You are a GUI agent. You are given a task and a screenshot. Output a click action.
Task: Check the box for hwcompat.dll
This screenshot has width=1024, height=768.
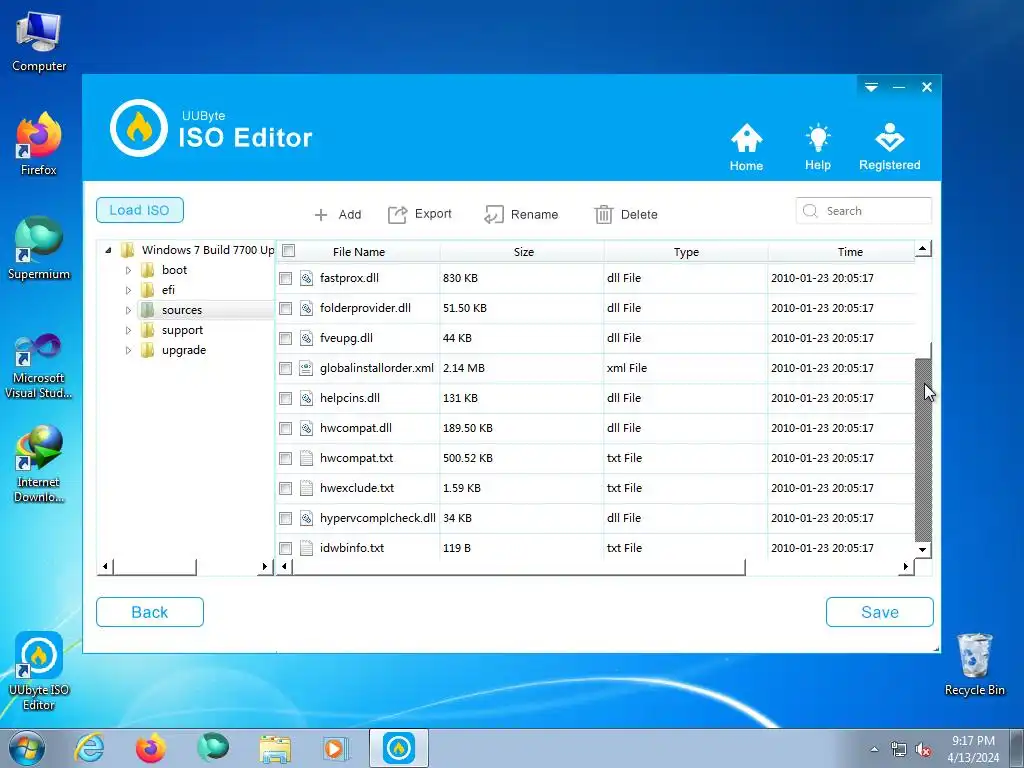point(285,428)
